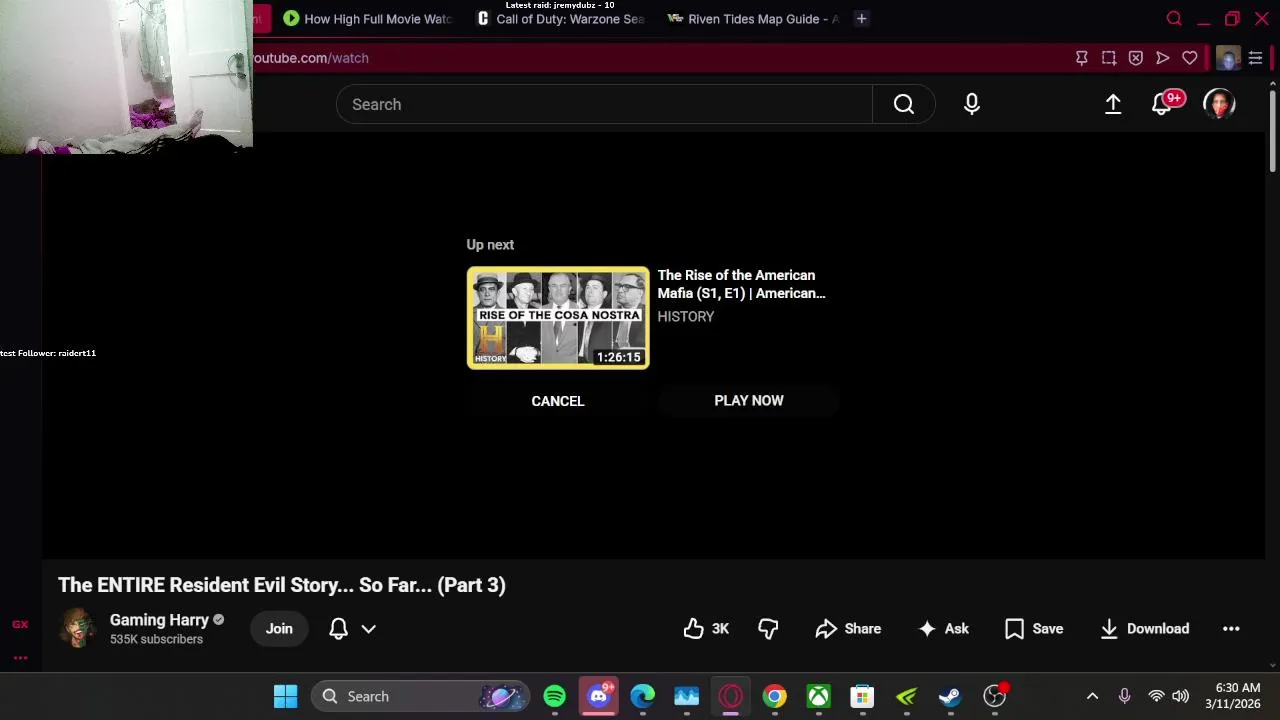
Task: Open system tray microphone indicator
Action: 1124,696
